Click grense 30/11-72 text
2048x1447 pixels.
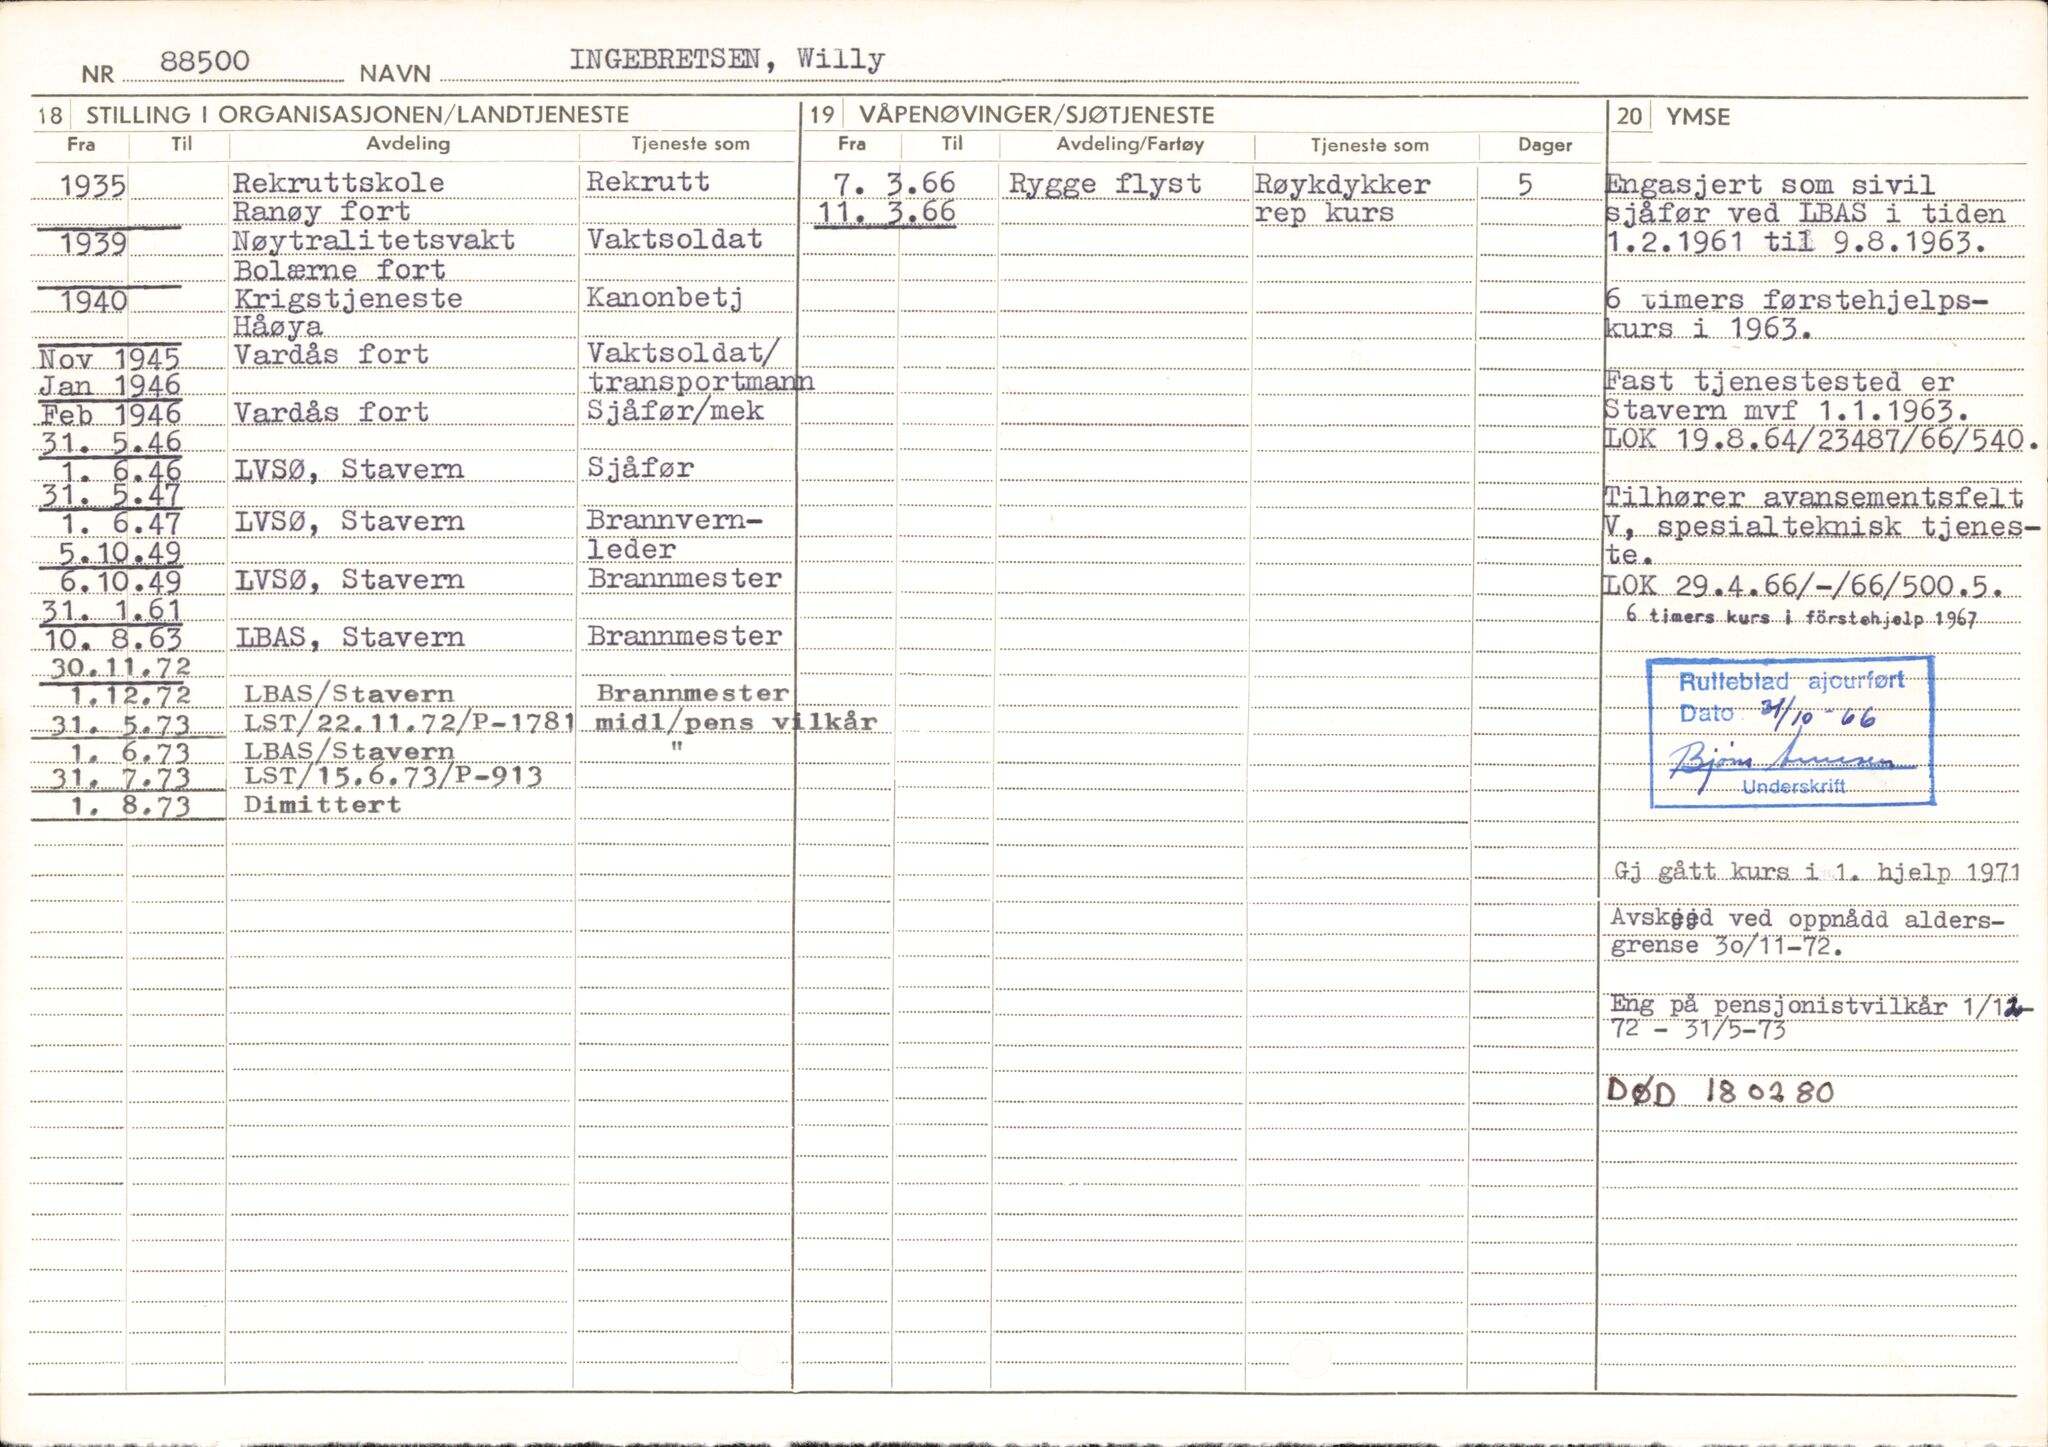point(1727,945)
